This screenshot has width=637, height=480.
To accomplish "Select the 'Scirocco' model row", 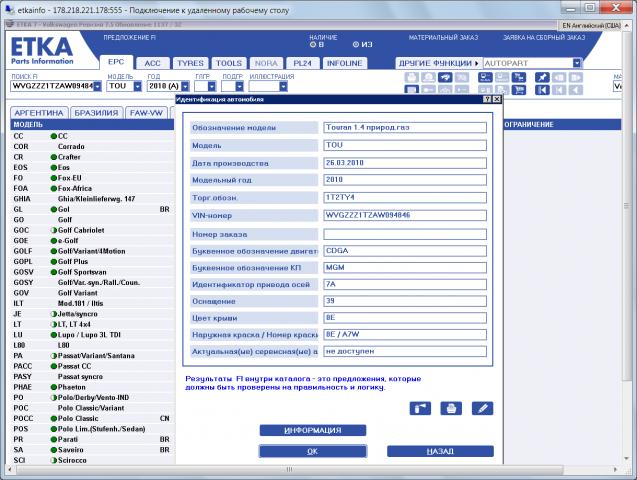I will coord(93,460).
